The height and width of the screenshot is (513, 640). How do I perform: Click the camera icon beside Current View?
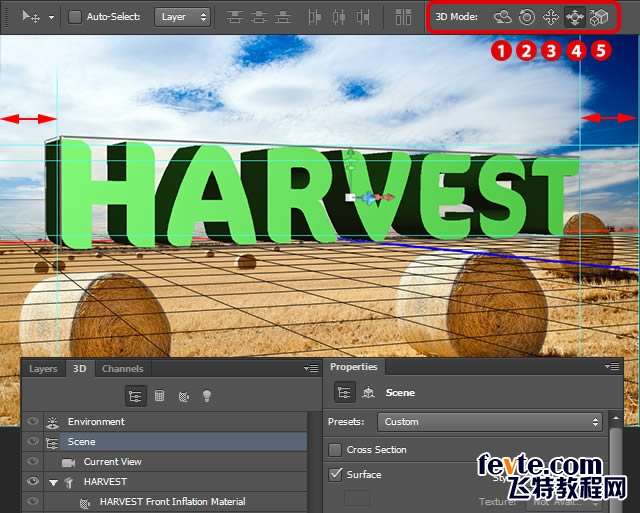[68, 462]
